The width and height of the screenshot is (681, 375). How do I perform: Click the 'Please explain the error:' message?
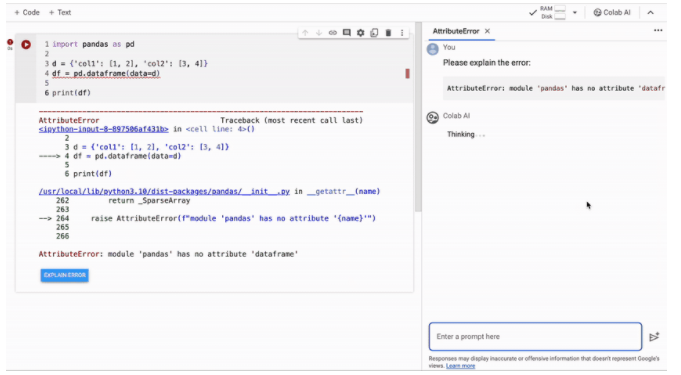click(486, 63)
